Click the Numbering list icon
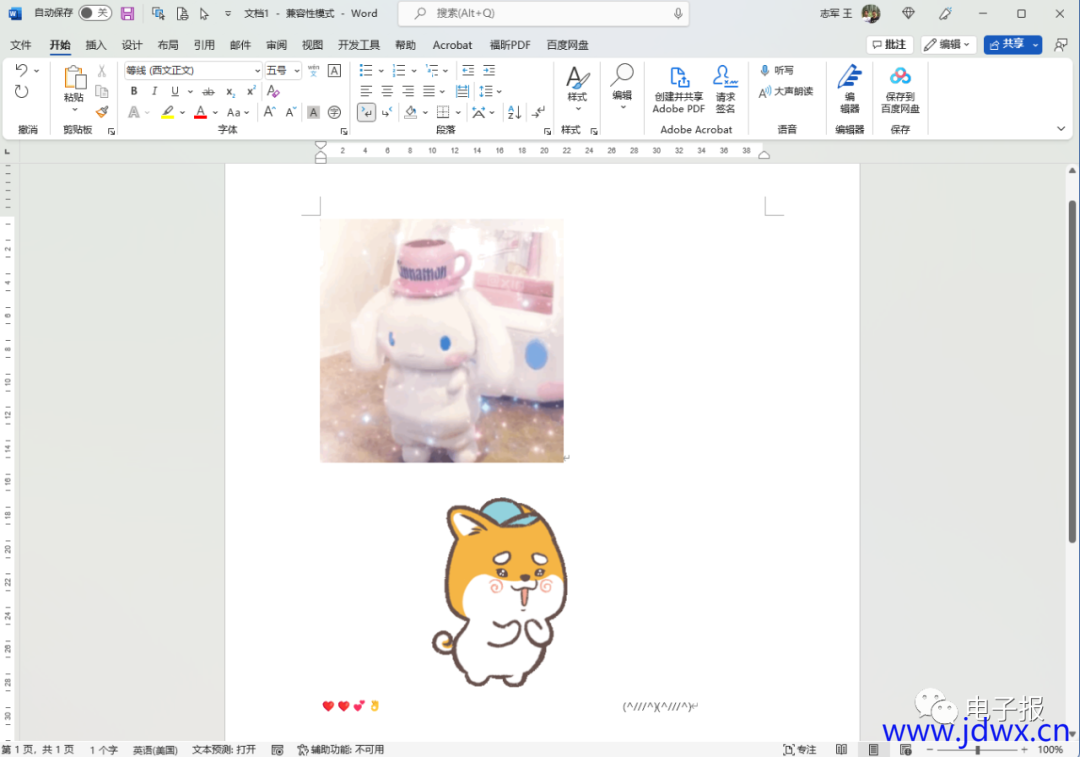 pos(399,70)
